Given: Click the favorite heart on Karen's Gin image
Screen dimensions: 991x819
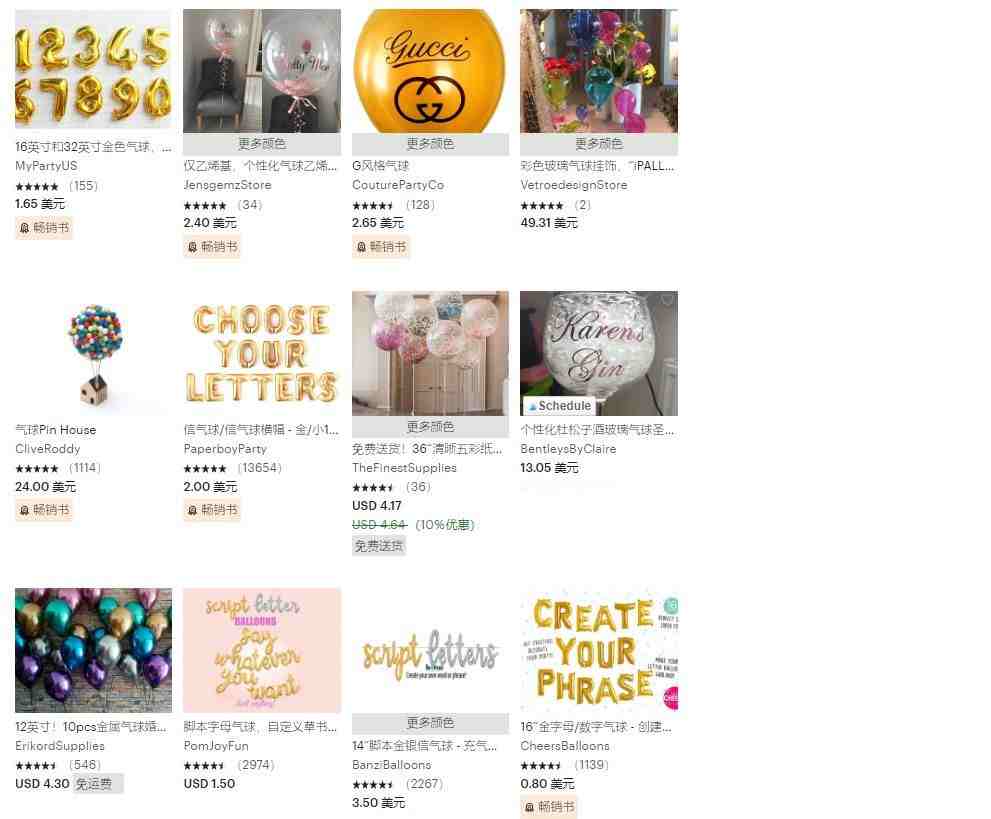Looking at the screenshot, I should pos(666,301).
